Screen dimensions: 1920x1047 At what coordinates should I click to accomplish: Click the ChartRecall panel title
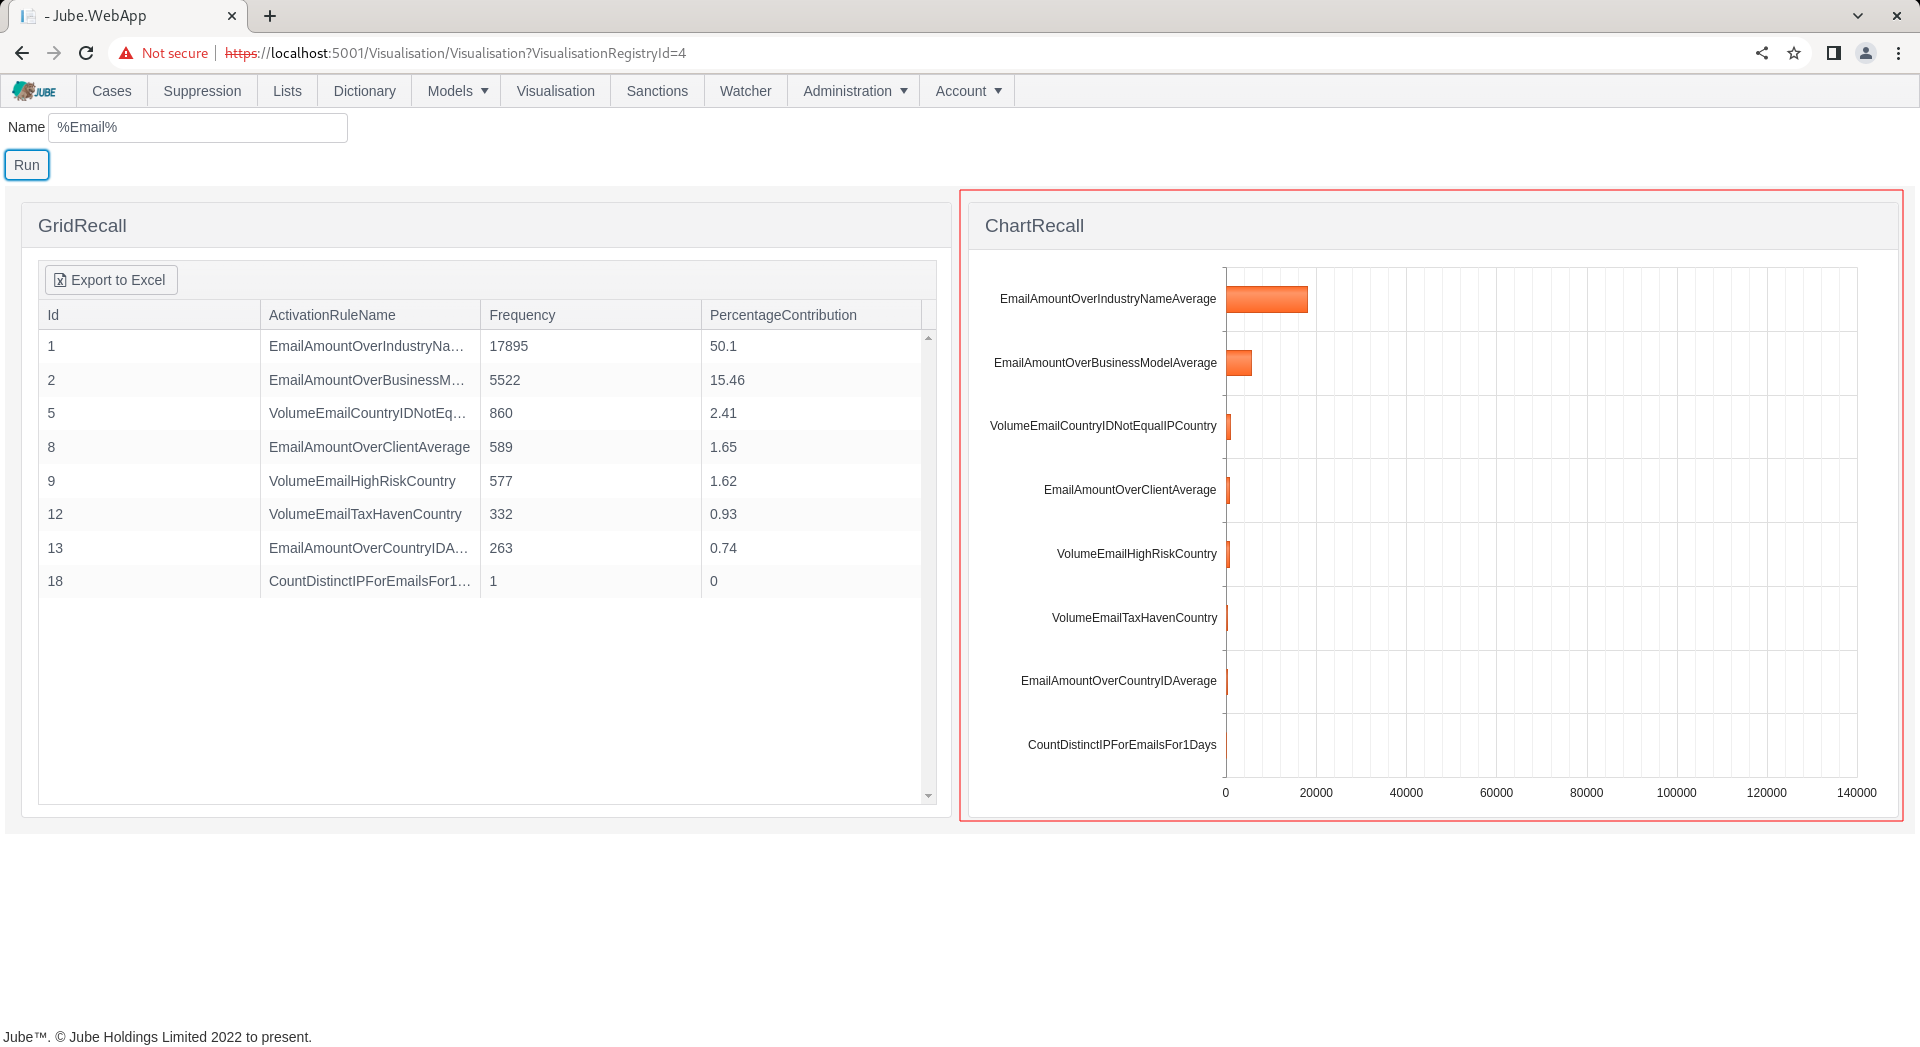[x=1034, y=226]
